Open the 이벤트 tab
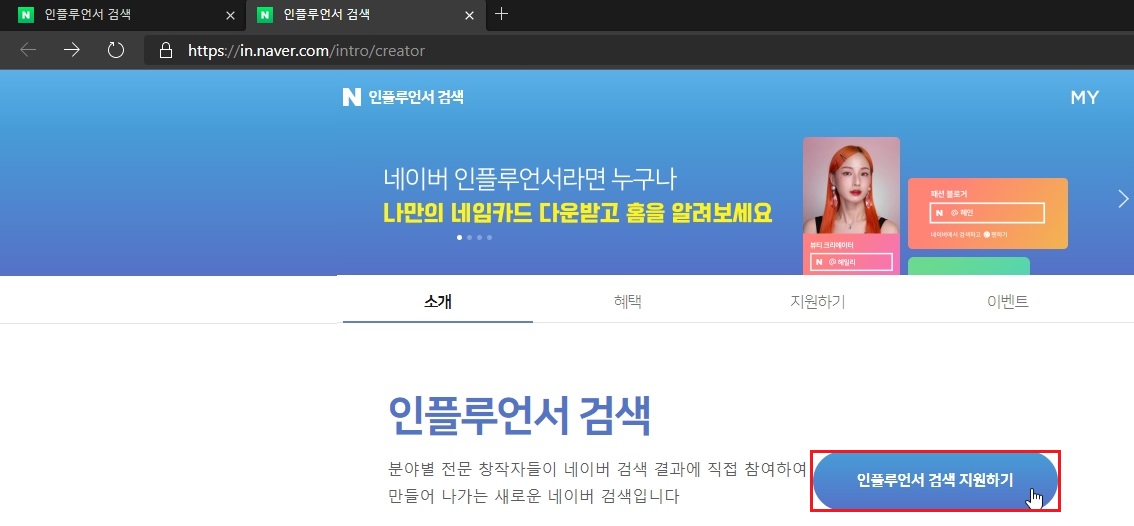 (1007, 302)
